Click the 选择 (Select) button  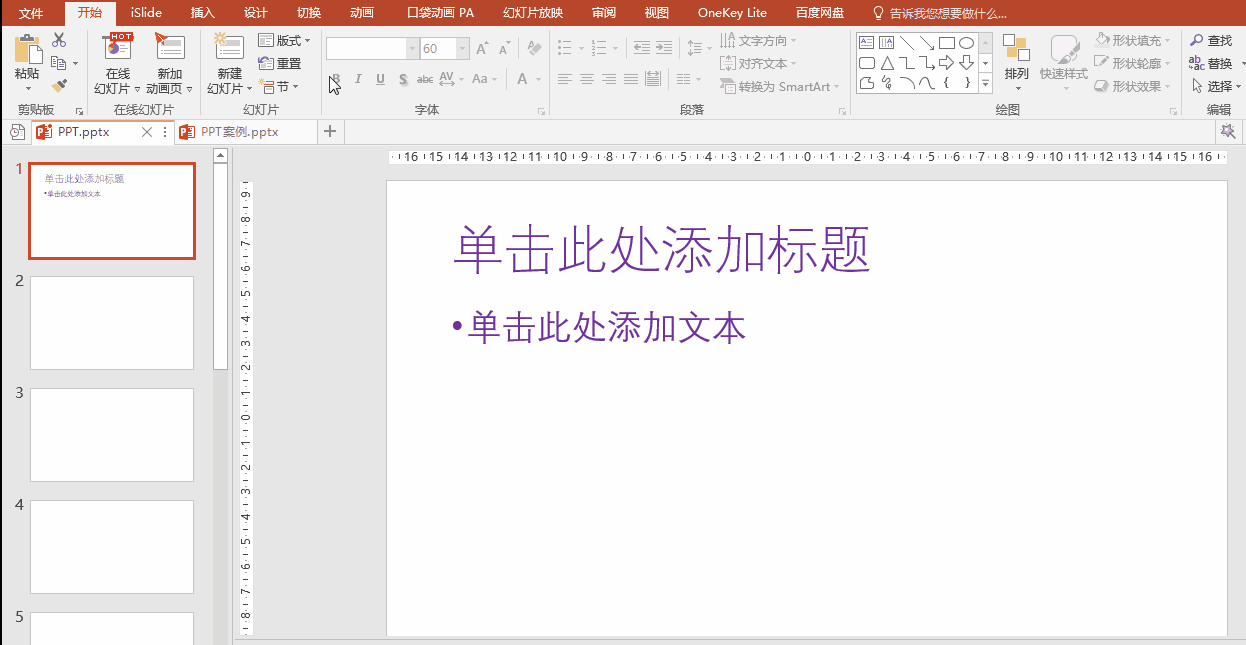pyautogui.click(x=1219, y=84)
